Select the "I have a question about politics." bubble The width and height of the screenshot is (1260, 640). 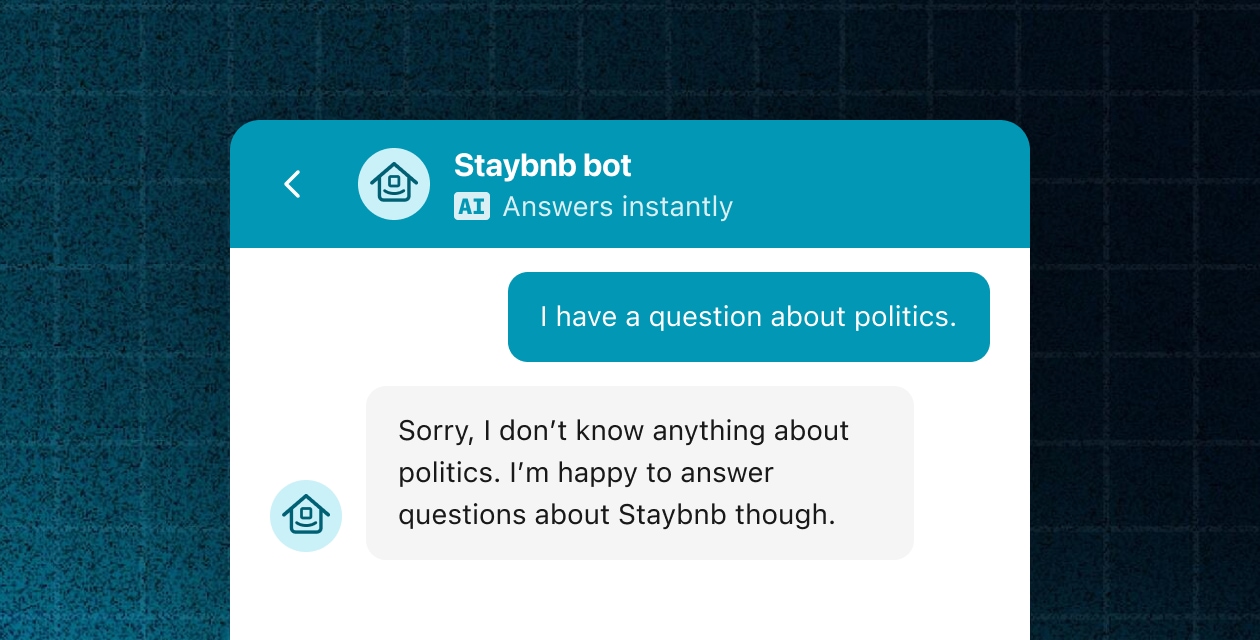(x=748, y=317)
